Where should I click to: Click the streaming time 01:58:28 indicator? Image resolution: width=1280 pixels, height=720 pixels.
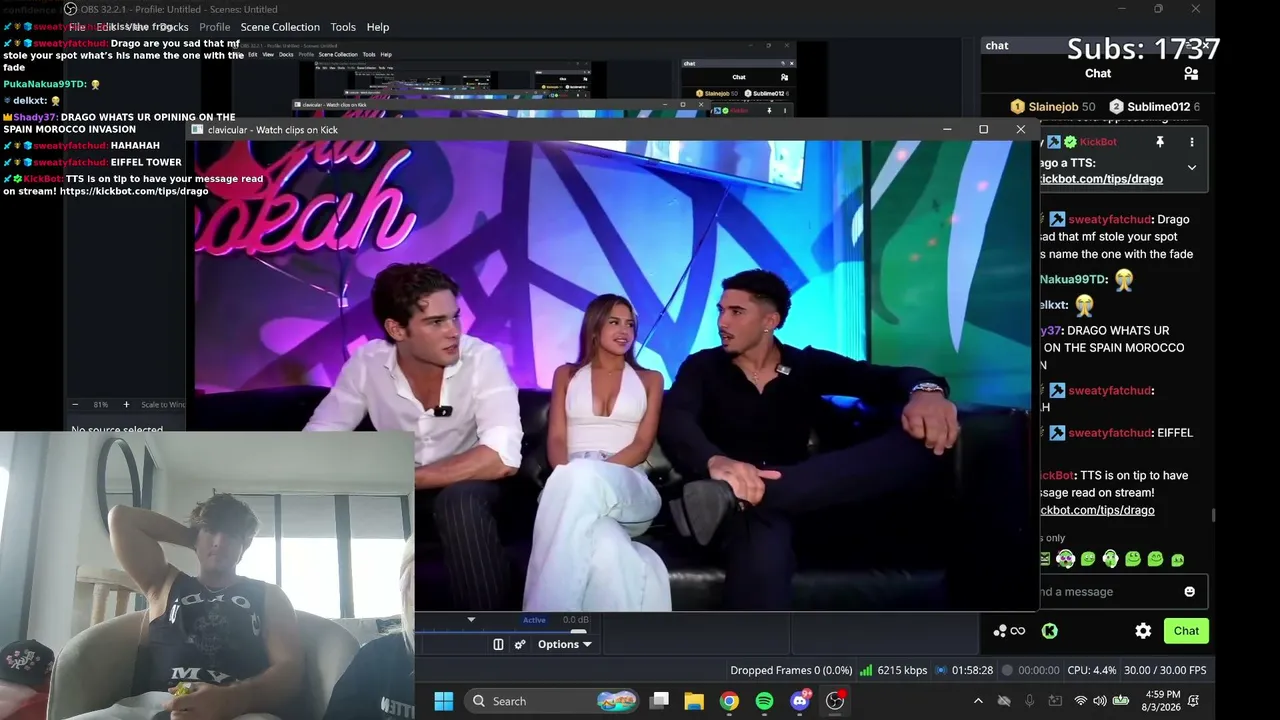click(x=964, y=670)
